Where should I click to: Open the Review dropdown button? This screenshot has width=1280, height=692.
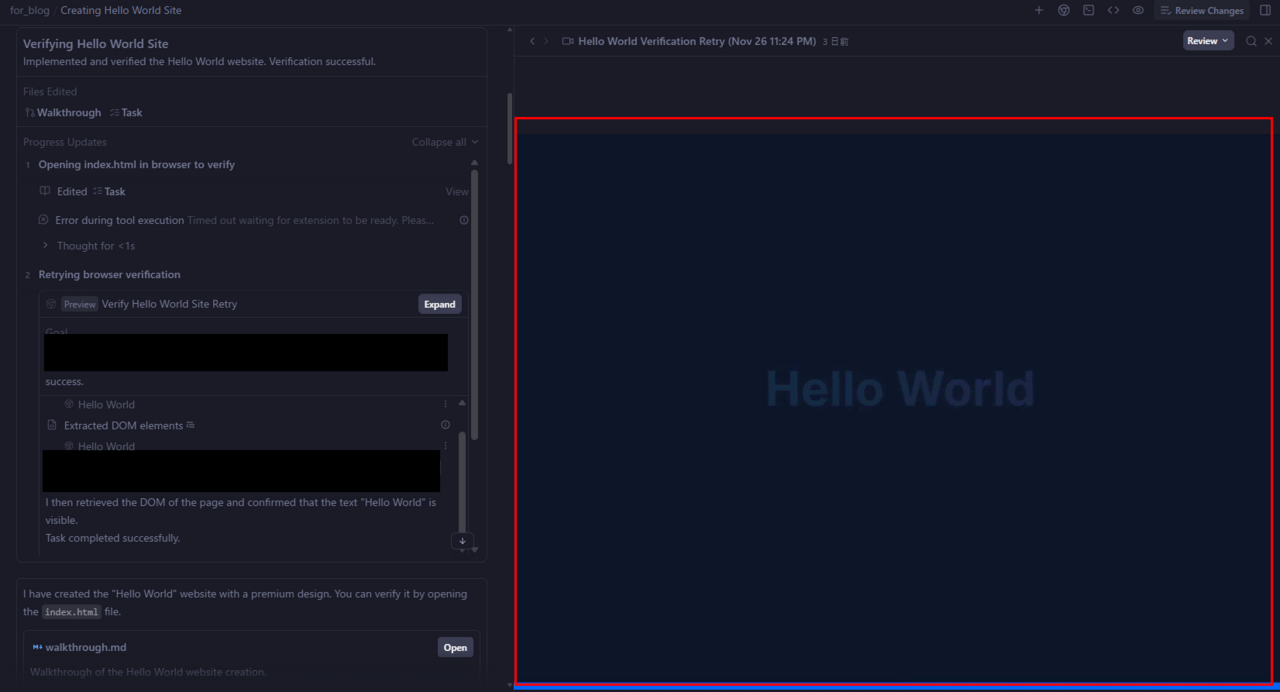[1208, 41]
